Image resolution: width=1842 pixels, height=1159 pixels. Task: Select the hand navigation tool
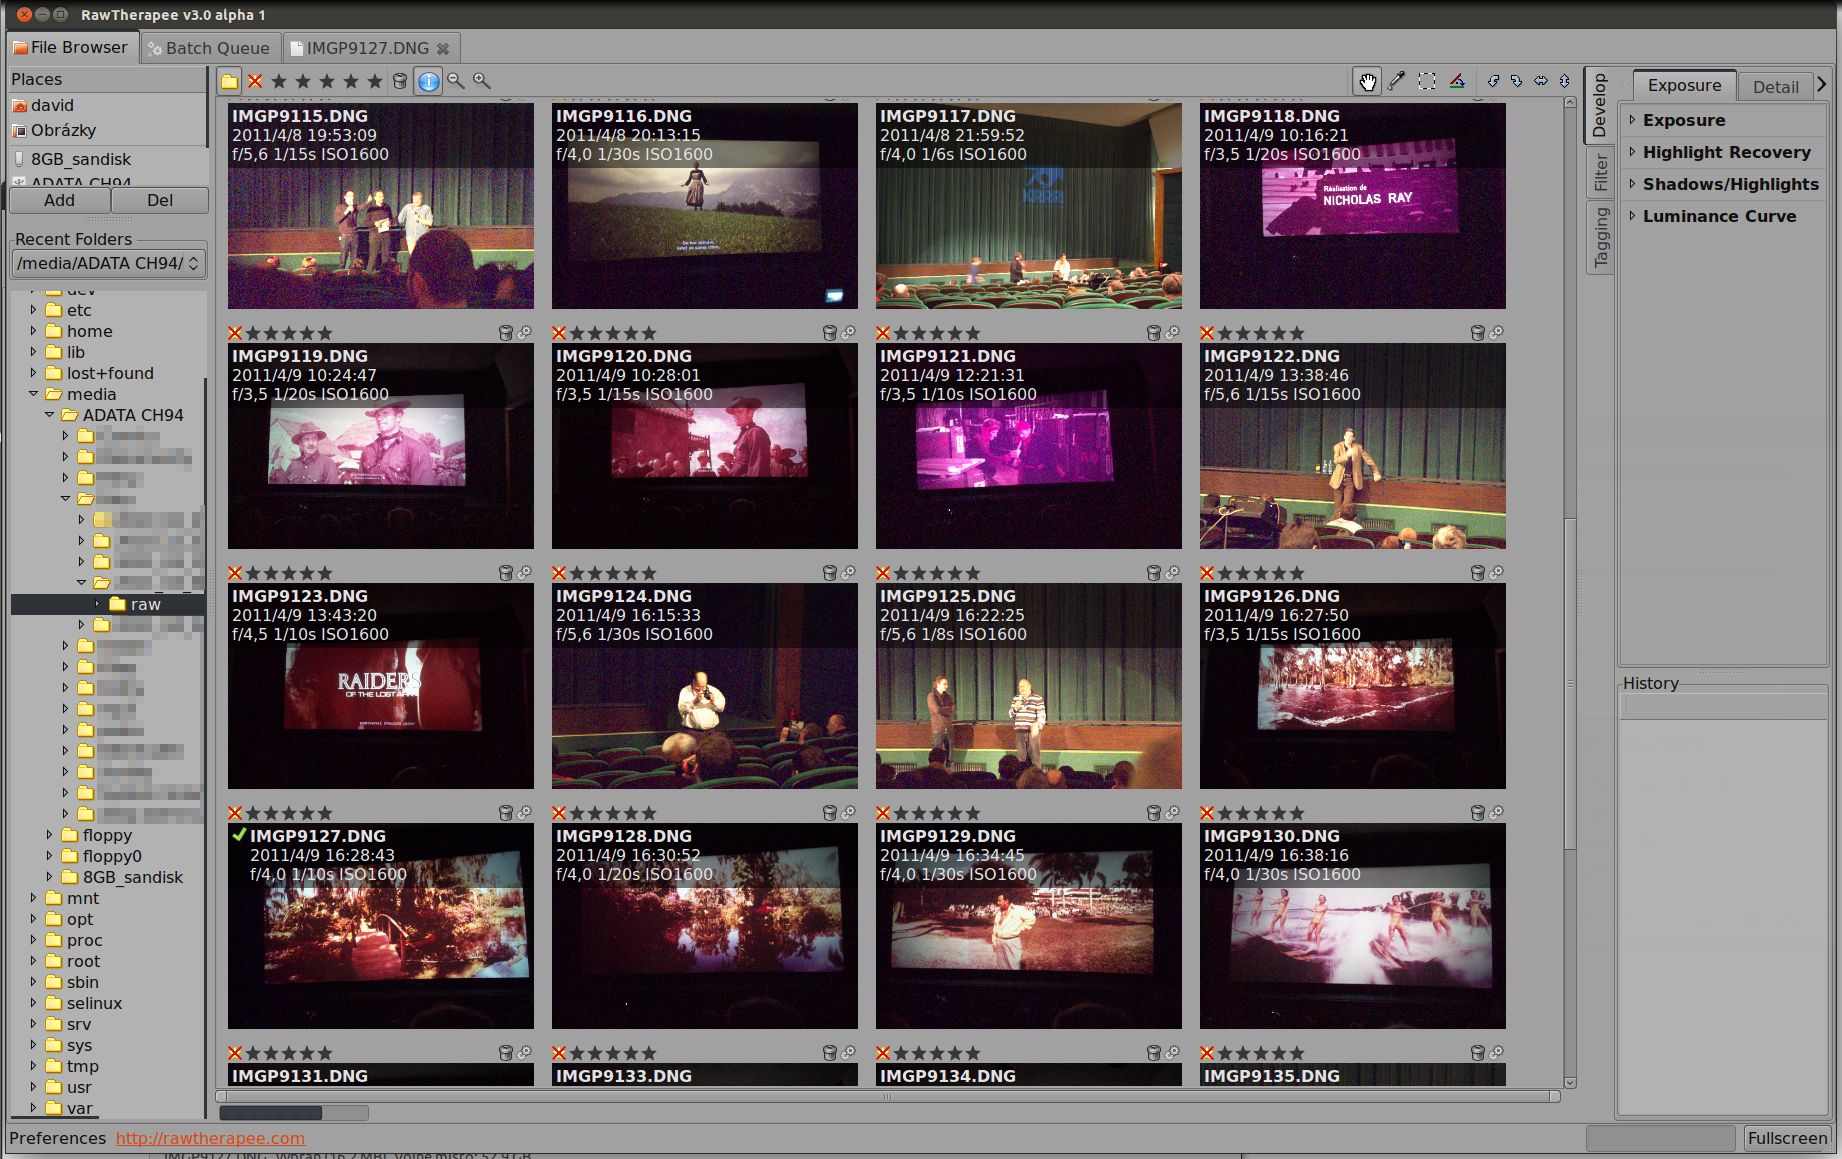pos(1367,81)
